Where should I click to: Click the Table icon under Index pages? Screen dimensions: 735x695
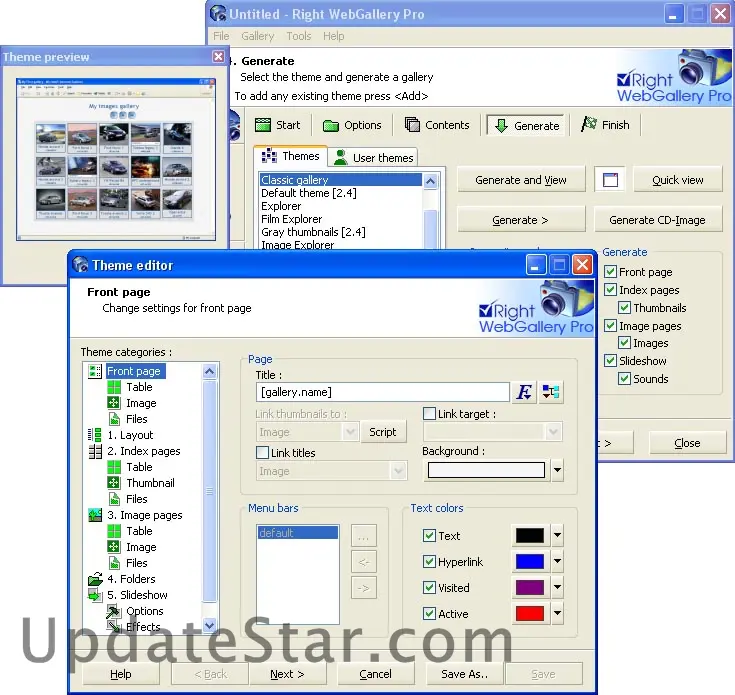(114, 467)
